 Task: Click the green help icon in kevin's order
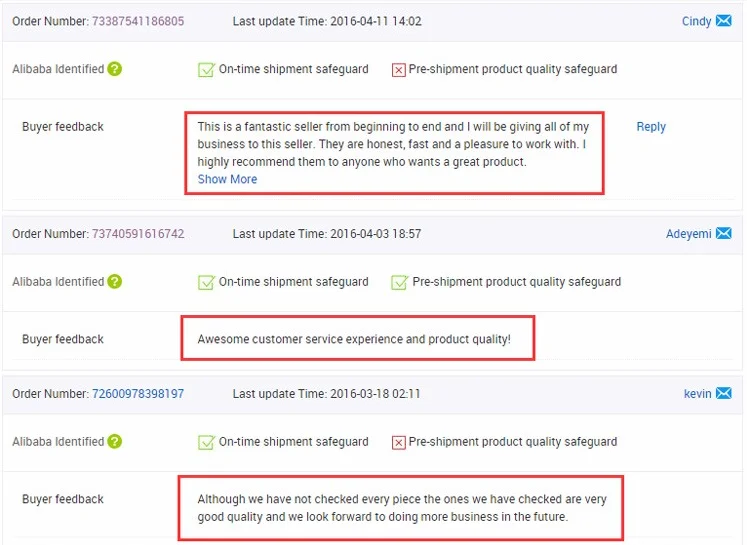[x=114, y=441]
